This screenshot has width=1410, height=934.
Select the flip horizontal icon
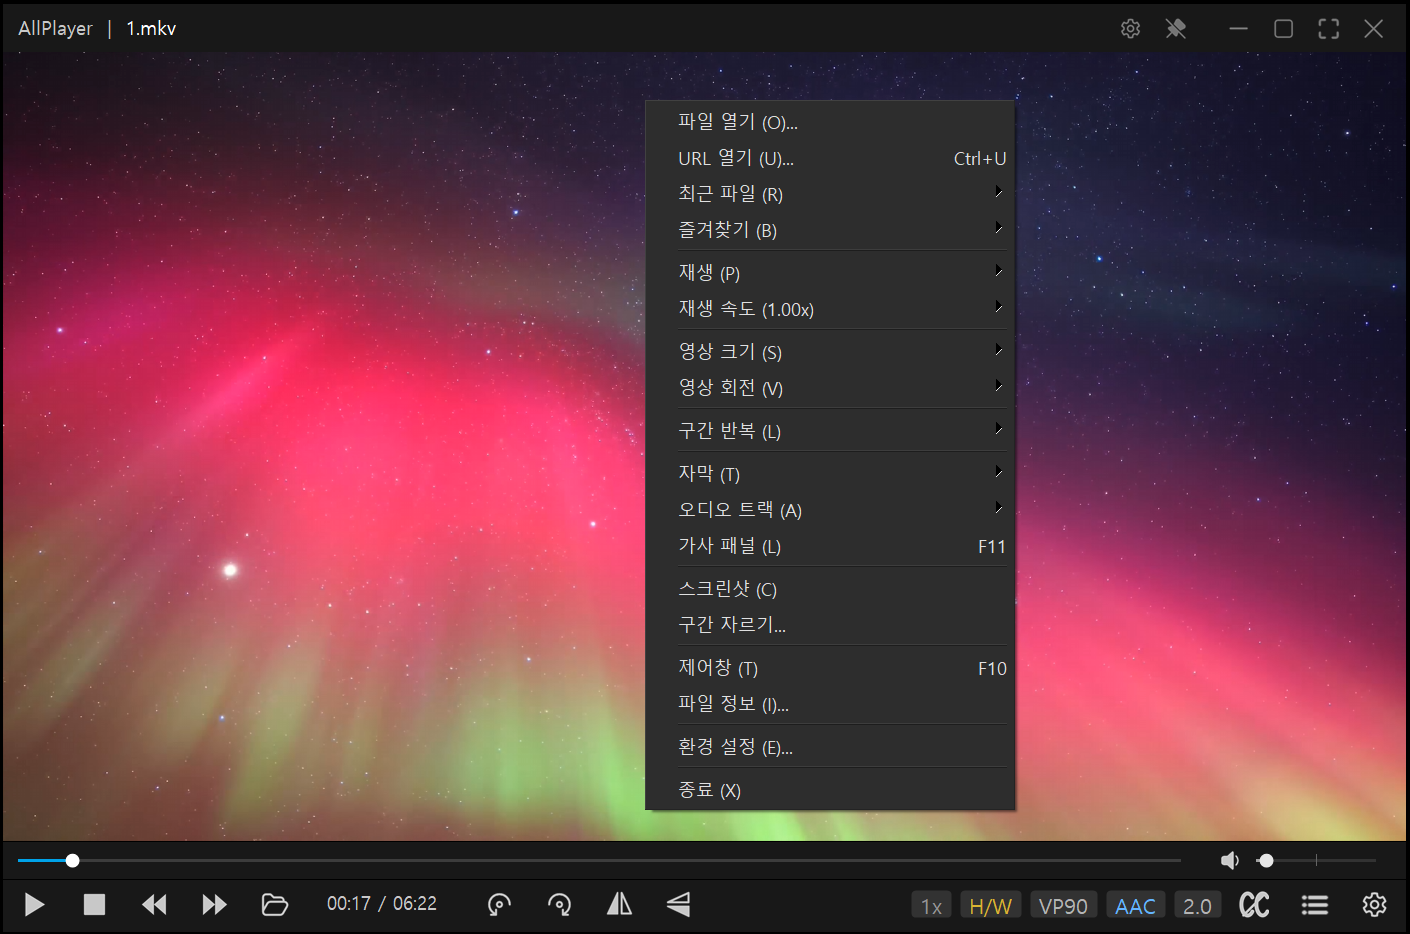619,905
